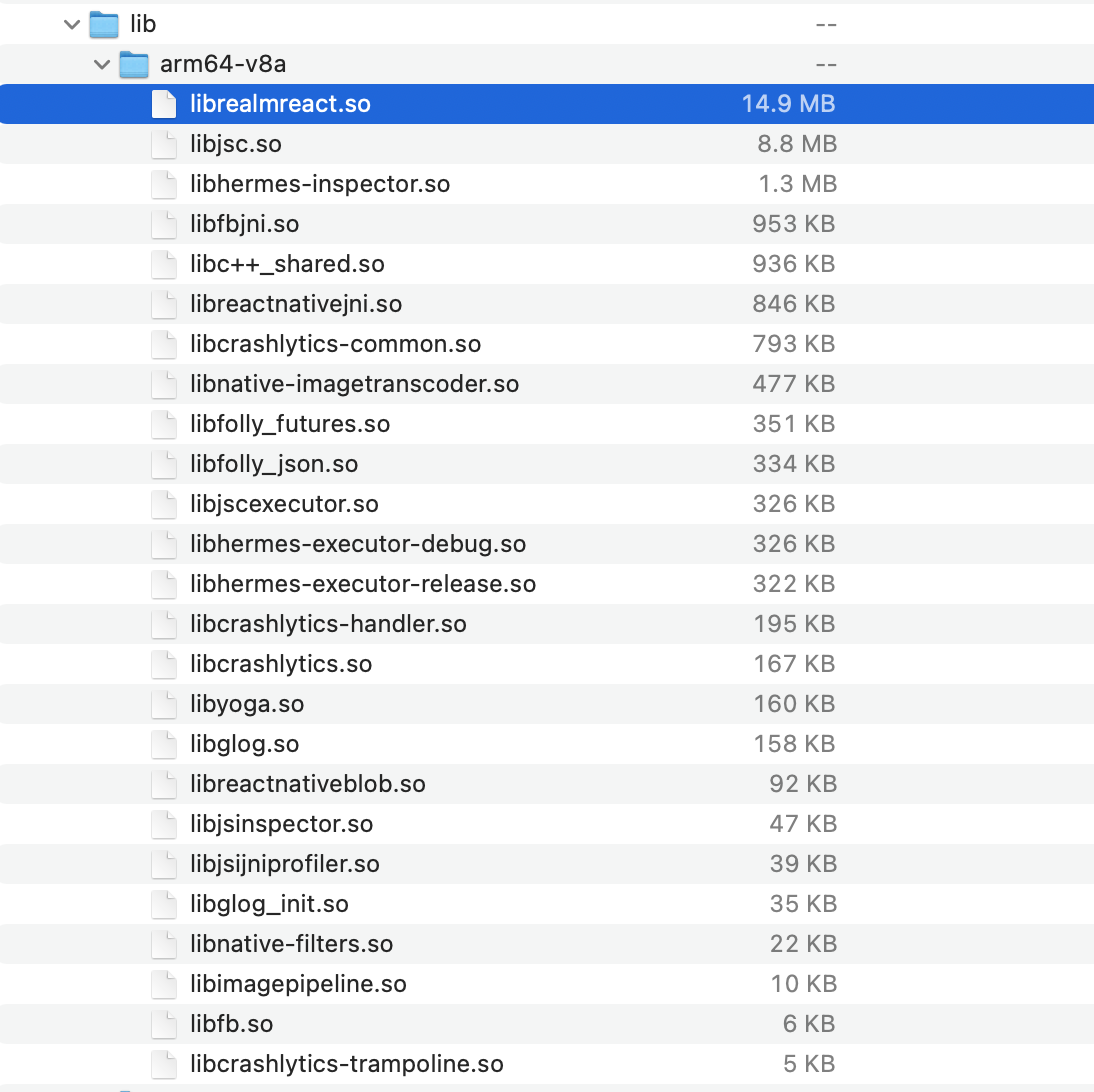Select the lib folder name
This screenshot has height=1092, width=1094.
tap(143, 24)
